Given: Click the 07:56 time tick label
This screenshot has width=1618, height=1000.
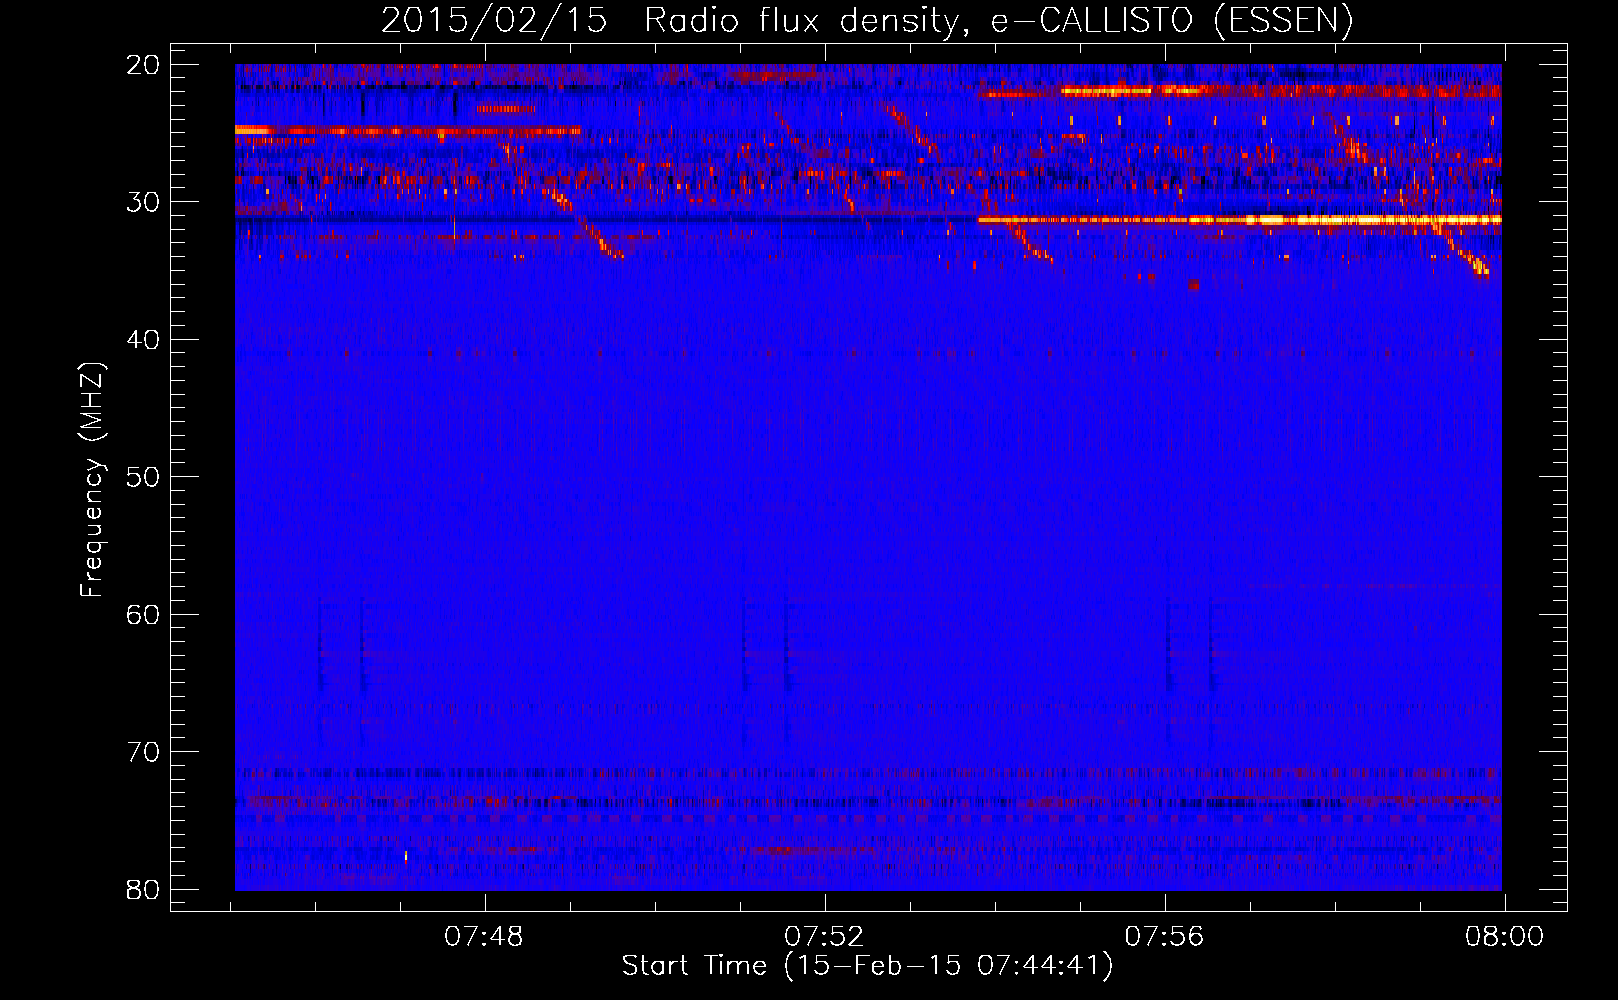Looking at the screenshot, I should click(x=1165, y=937).
